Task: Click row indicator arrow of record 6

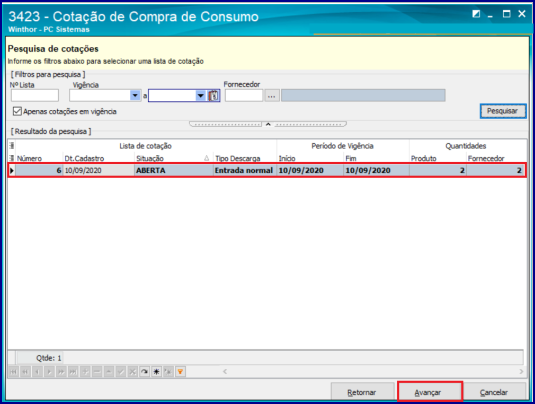Action: 12,170
